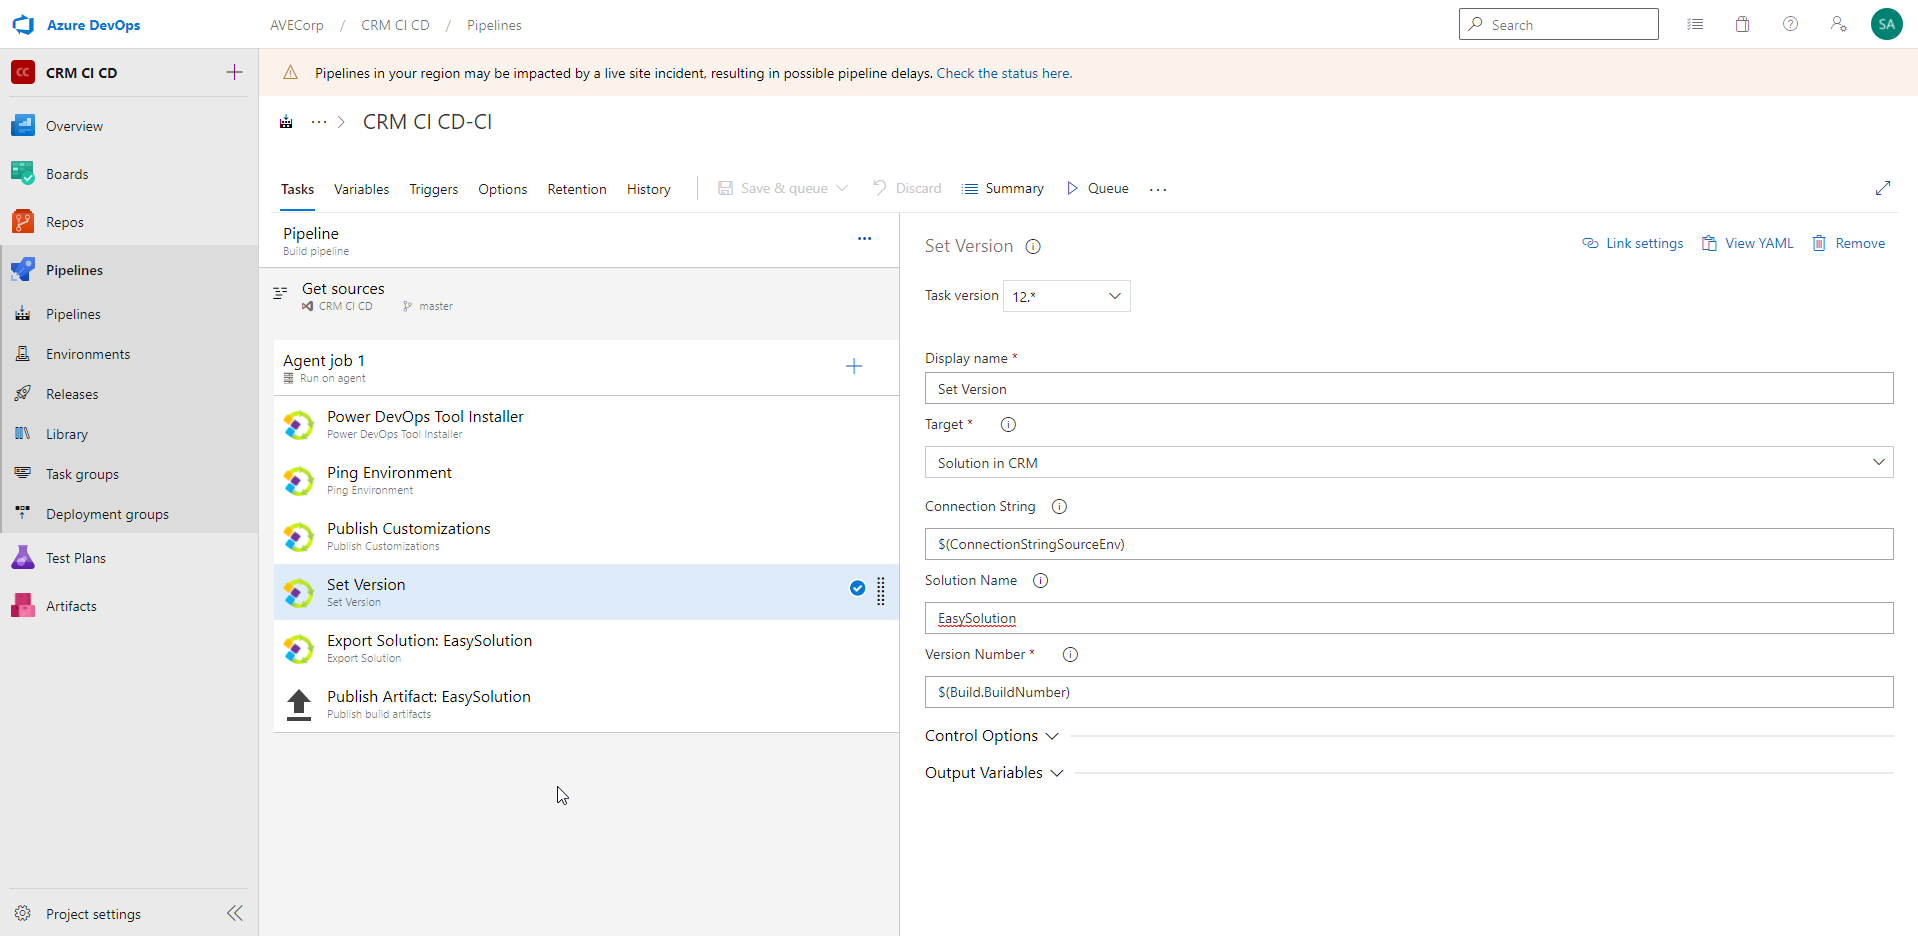Open Test Plans in the sidebar
The width and height of the screenshot is (1918, 936).
click(x=129, y=558)
